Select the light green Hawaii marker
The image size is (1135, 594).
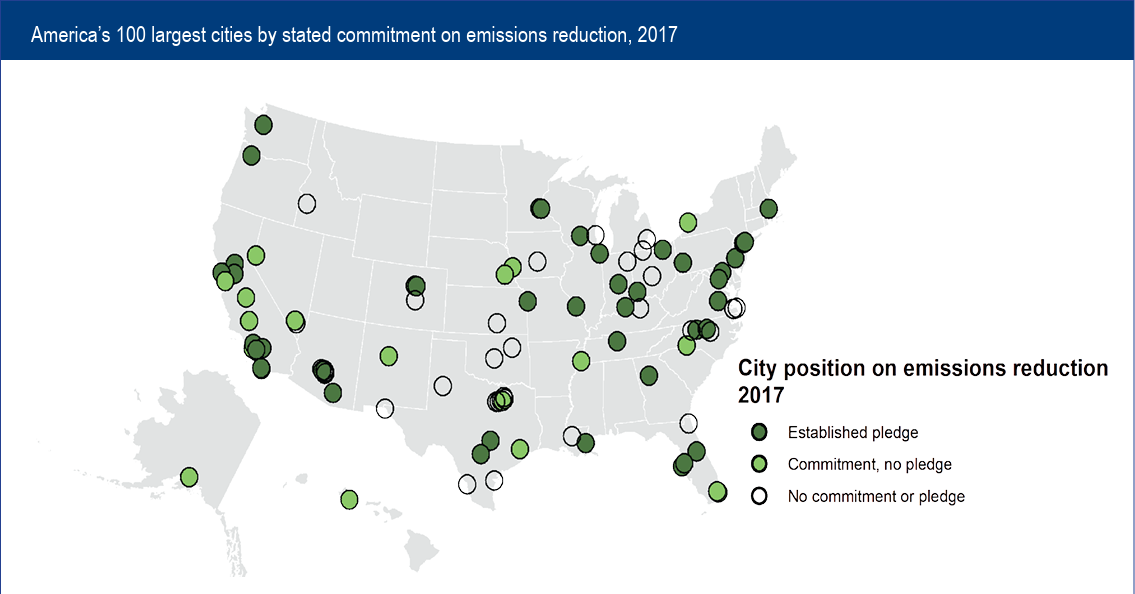point(349,499)
